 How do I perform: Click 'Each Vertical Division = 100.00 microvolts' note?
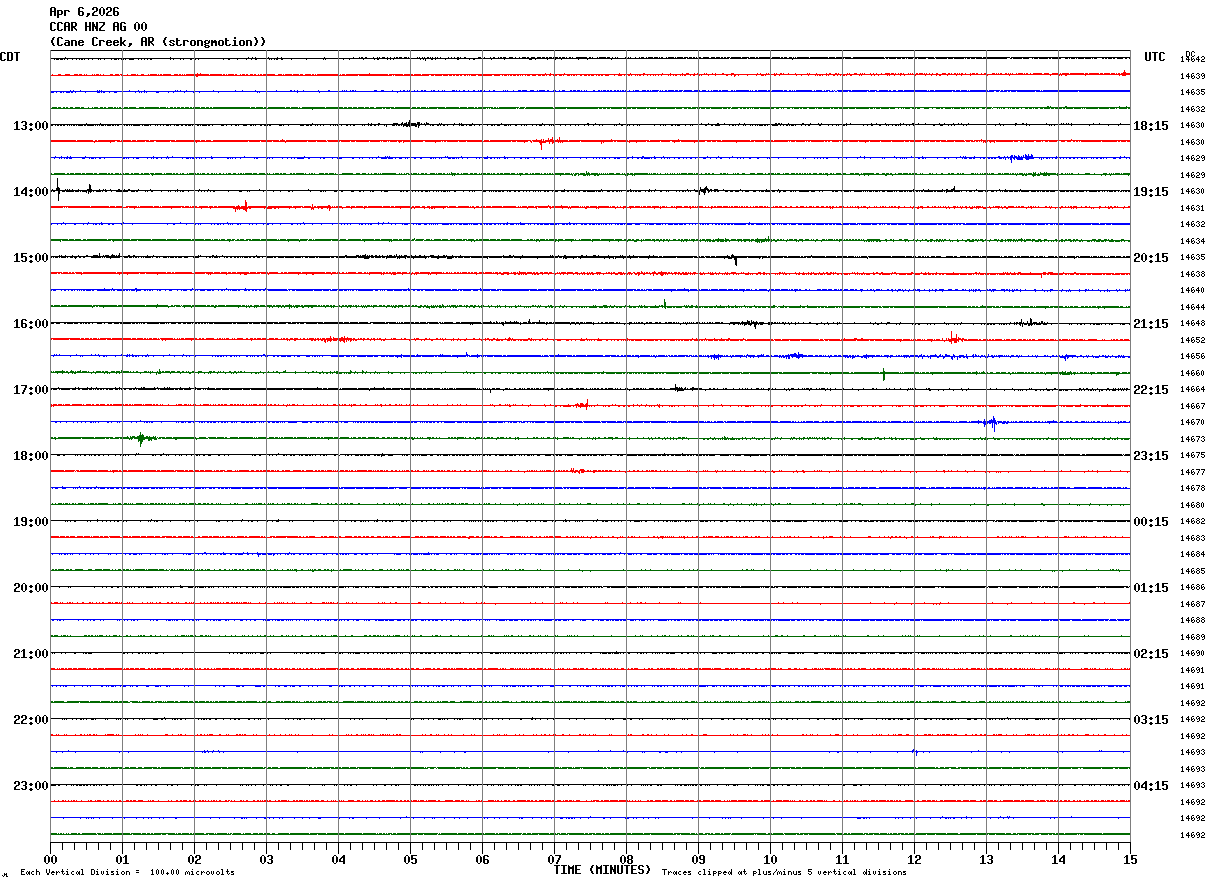tap(127, 872)
